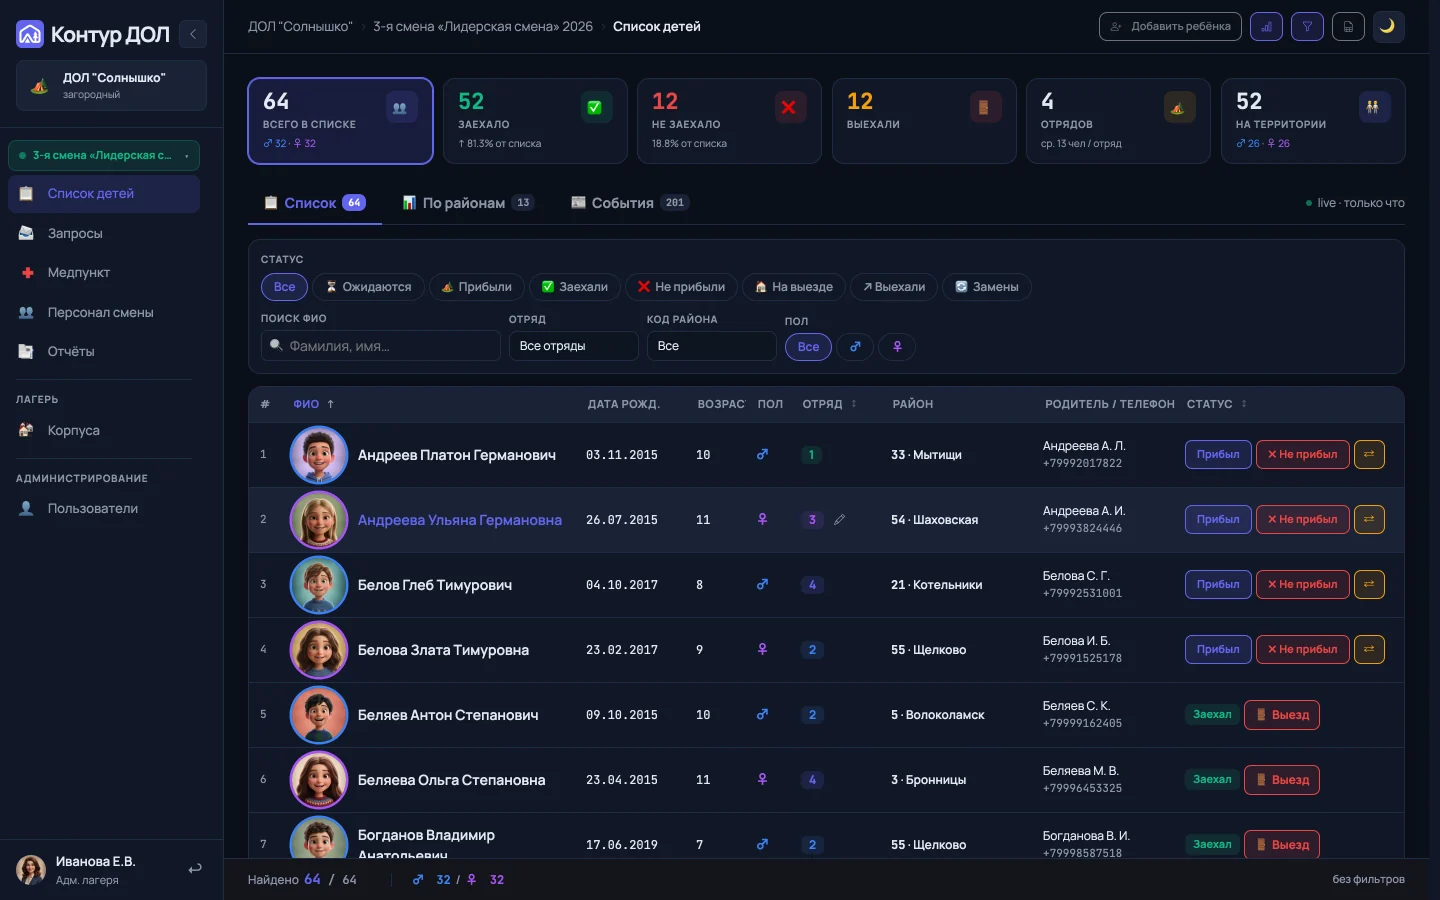Image resolution: width=1440 pixels, height=900 pixels.
Task: Switch to the События tab
Action: [630, 203]
